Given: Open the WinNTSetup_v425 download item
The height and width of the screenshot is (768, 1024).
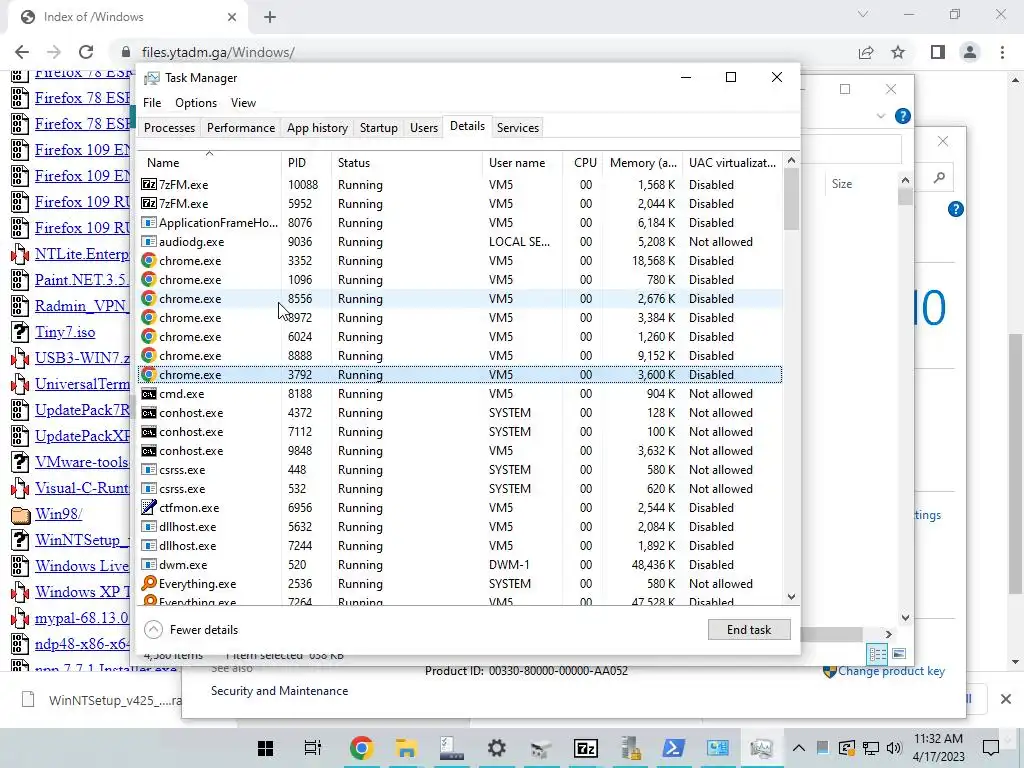Looking at the screenshot, I should [x=99, y=700].
